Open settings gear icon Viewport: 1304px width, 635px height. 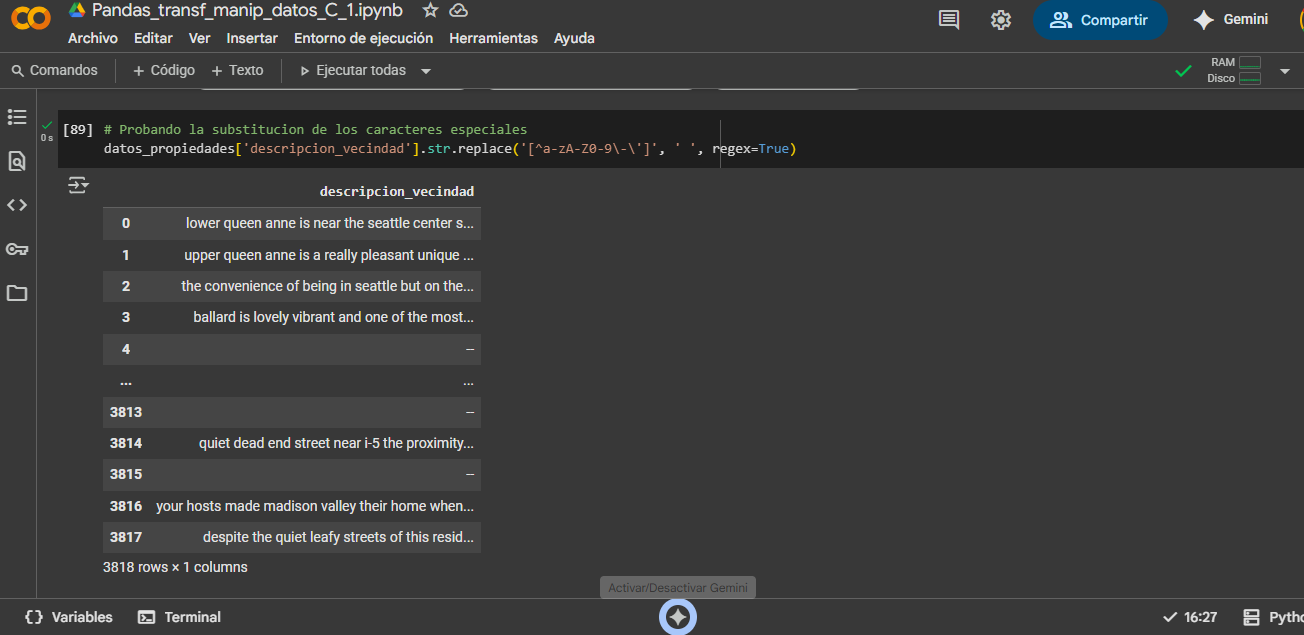(1001, 20)
